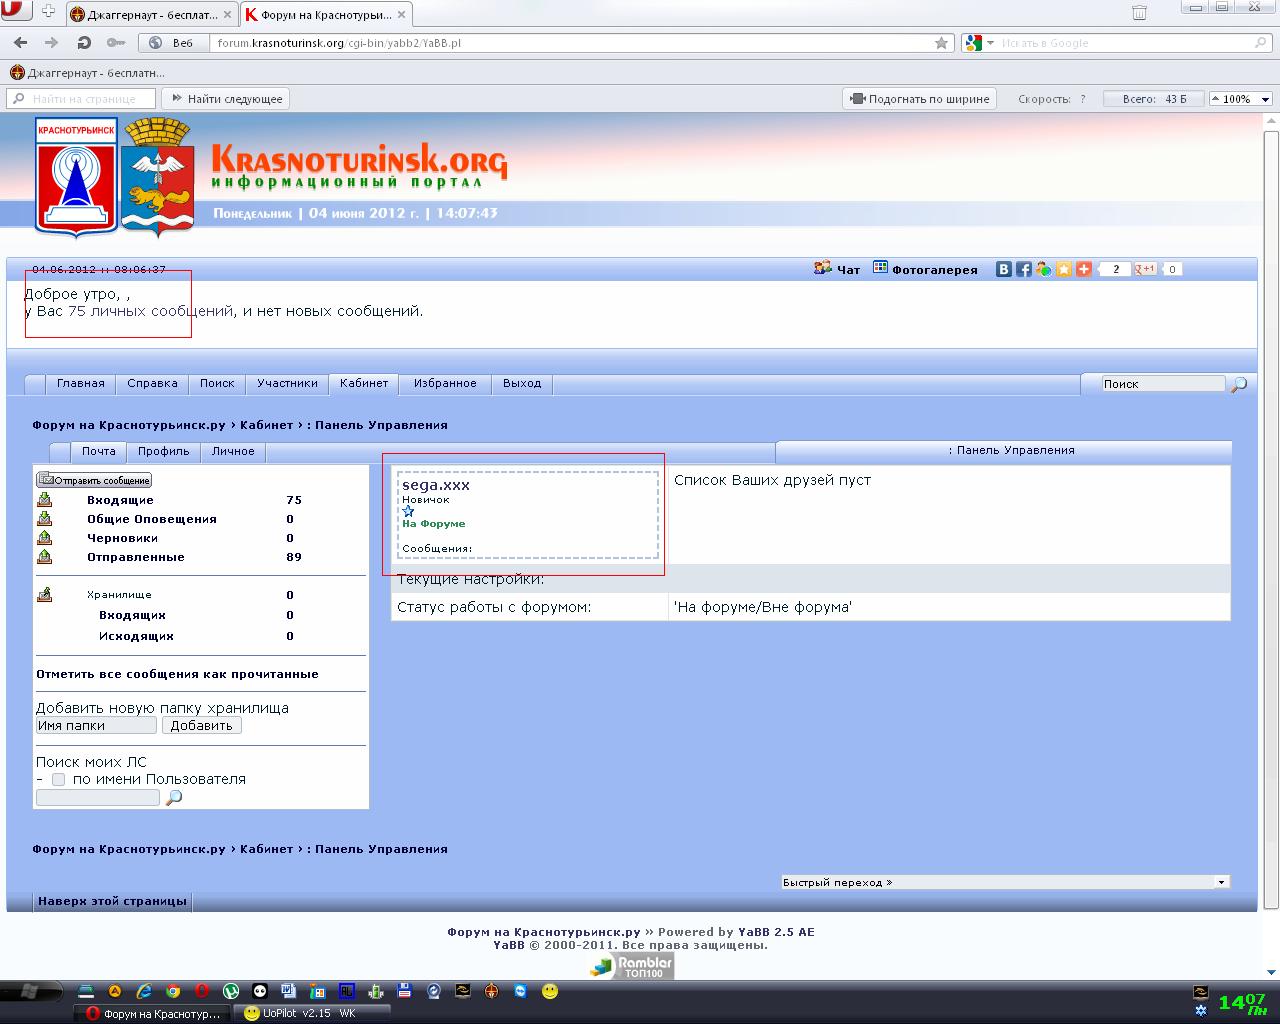Screen dimensions: 1280x1024
Task: Open the Почта sub-tab
Action: click(x=99, y=451)
